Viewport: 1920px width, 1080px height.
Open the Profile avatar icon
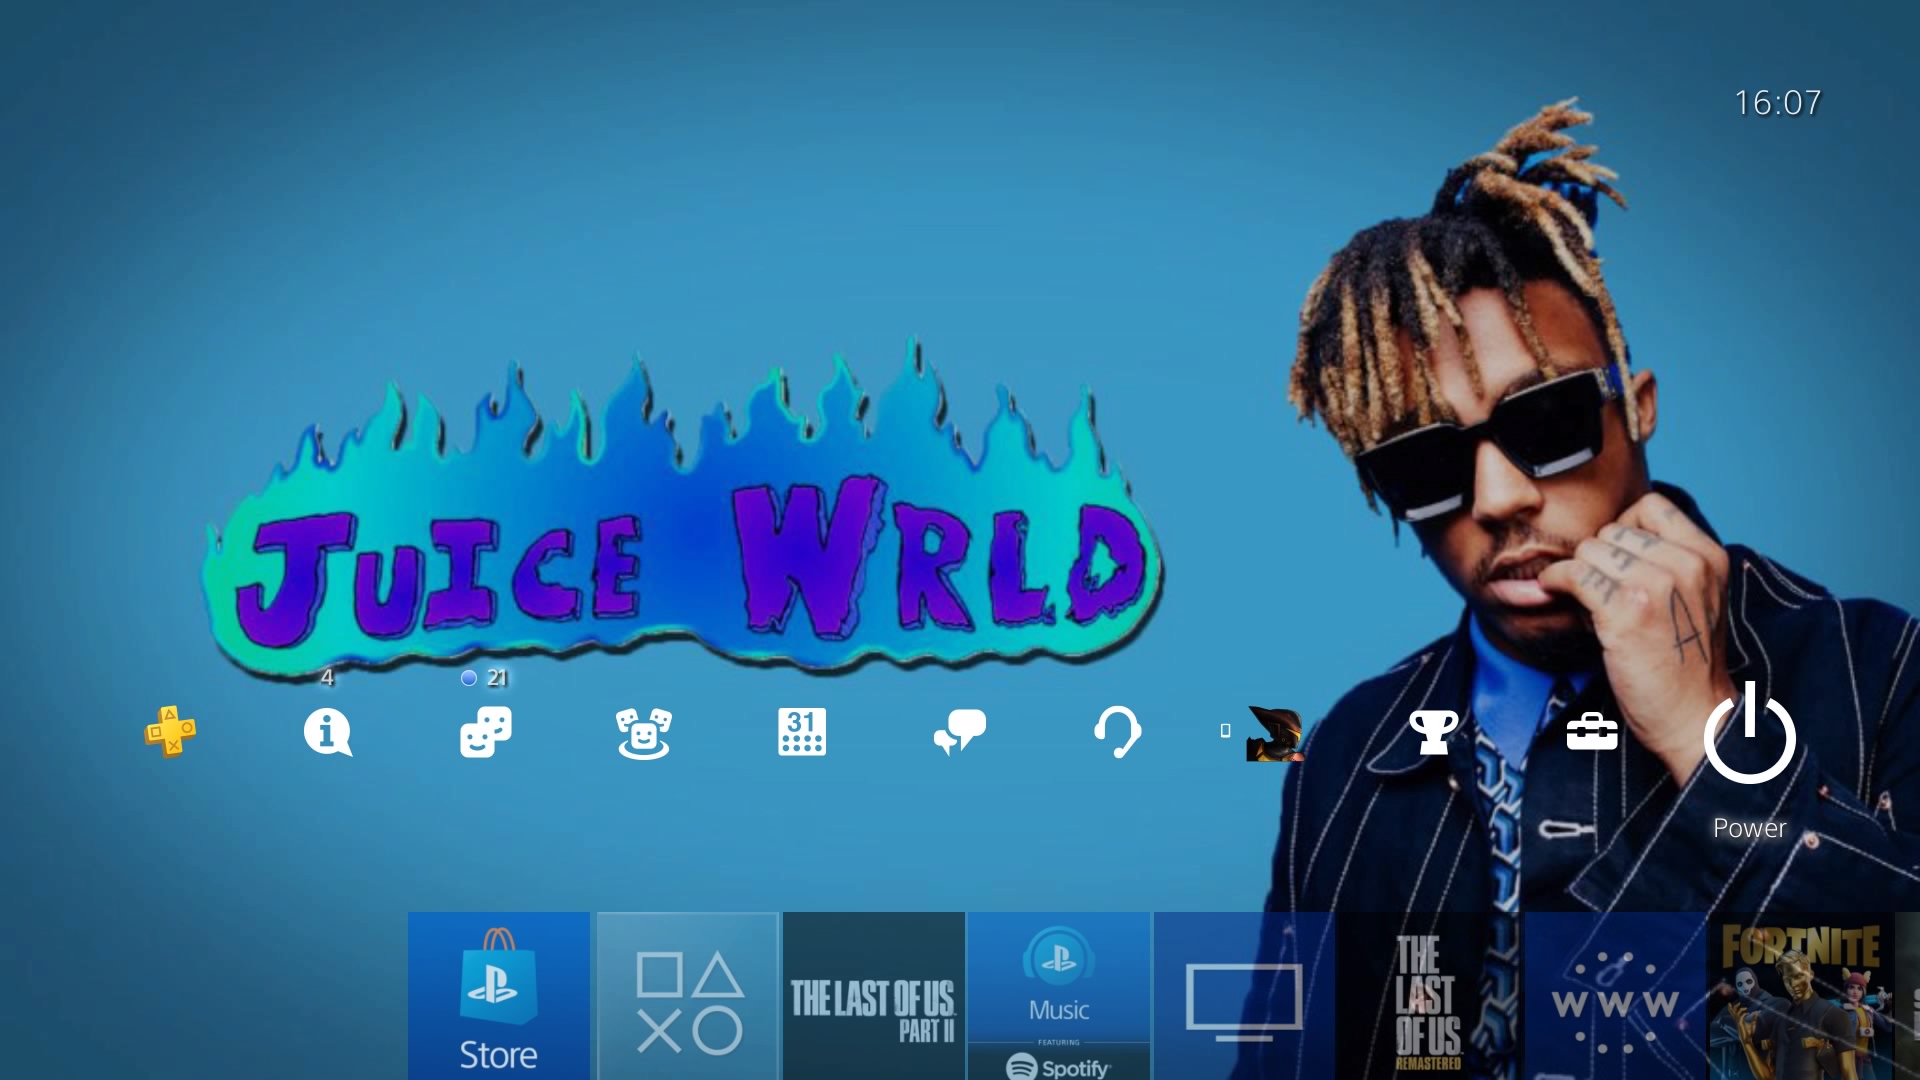(x=1274, y=733)
